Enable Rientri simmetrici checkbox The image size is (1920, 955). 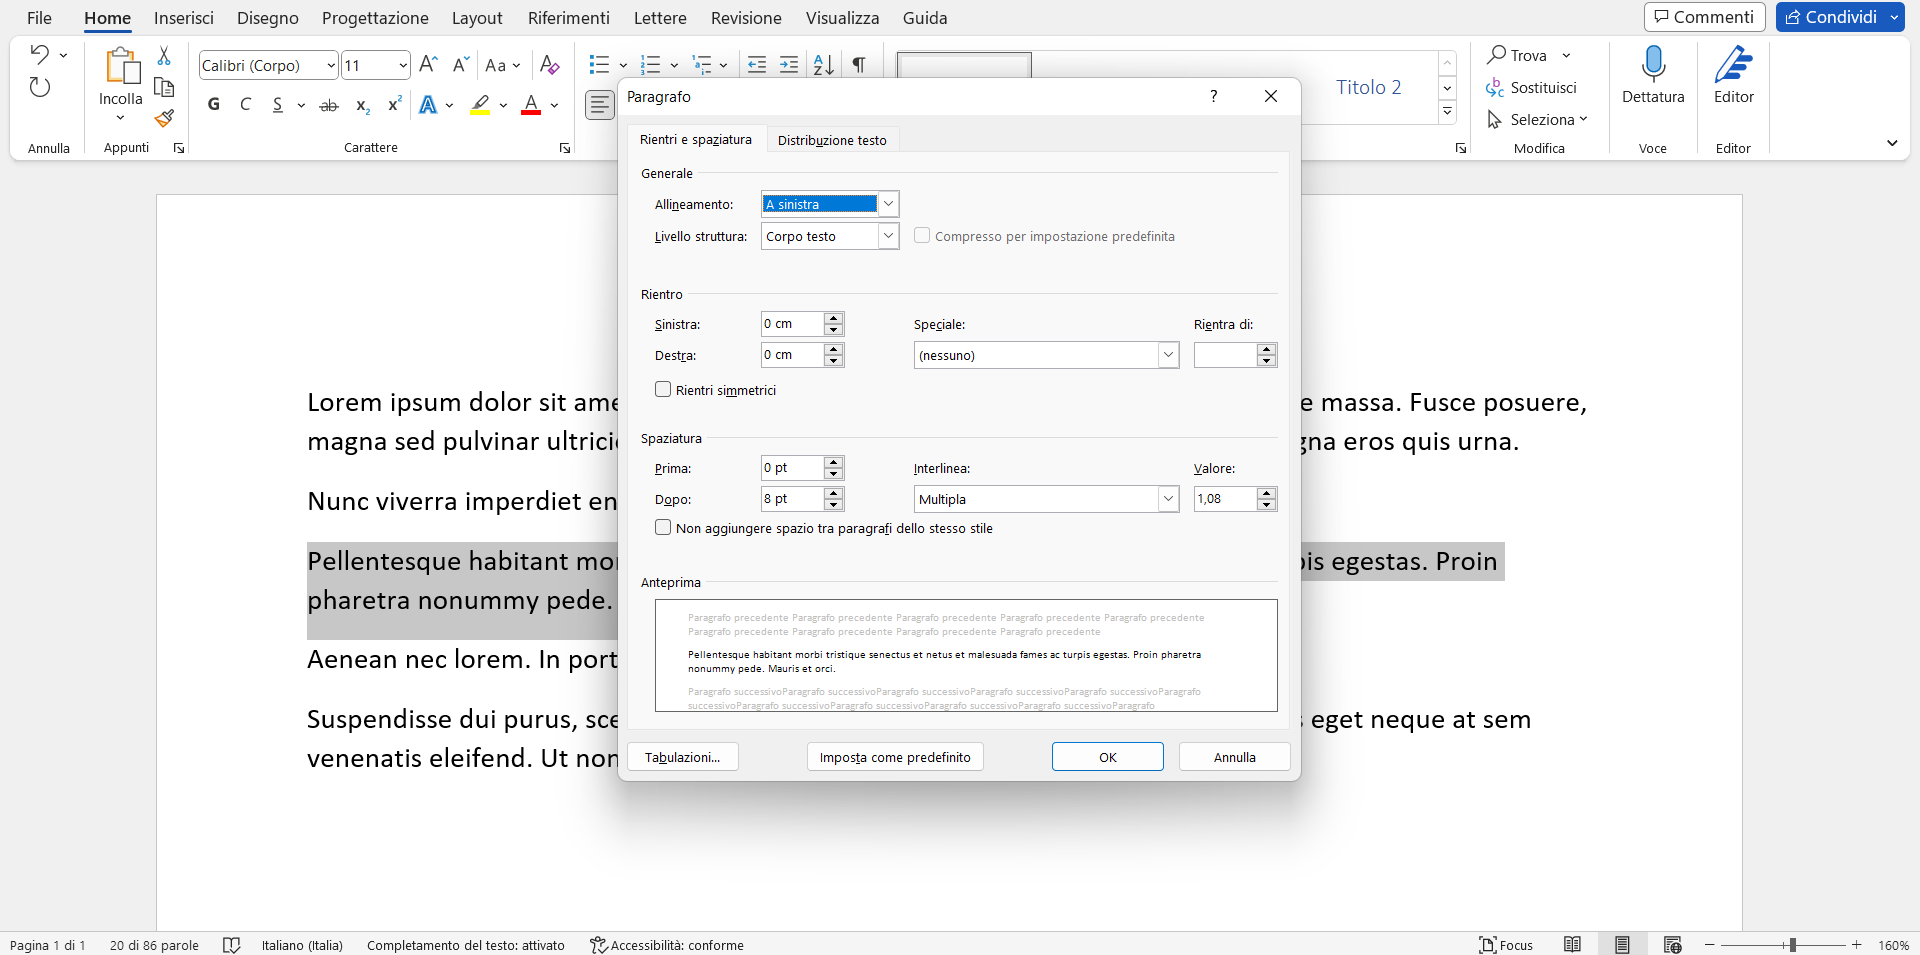tap(663, 390)
